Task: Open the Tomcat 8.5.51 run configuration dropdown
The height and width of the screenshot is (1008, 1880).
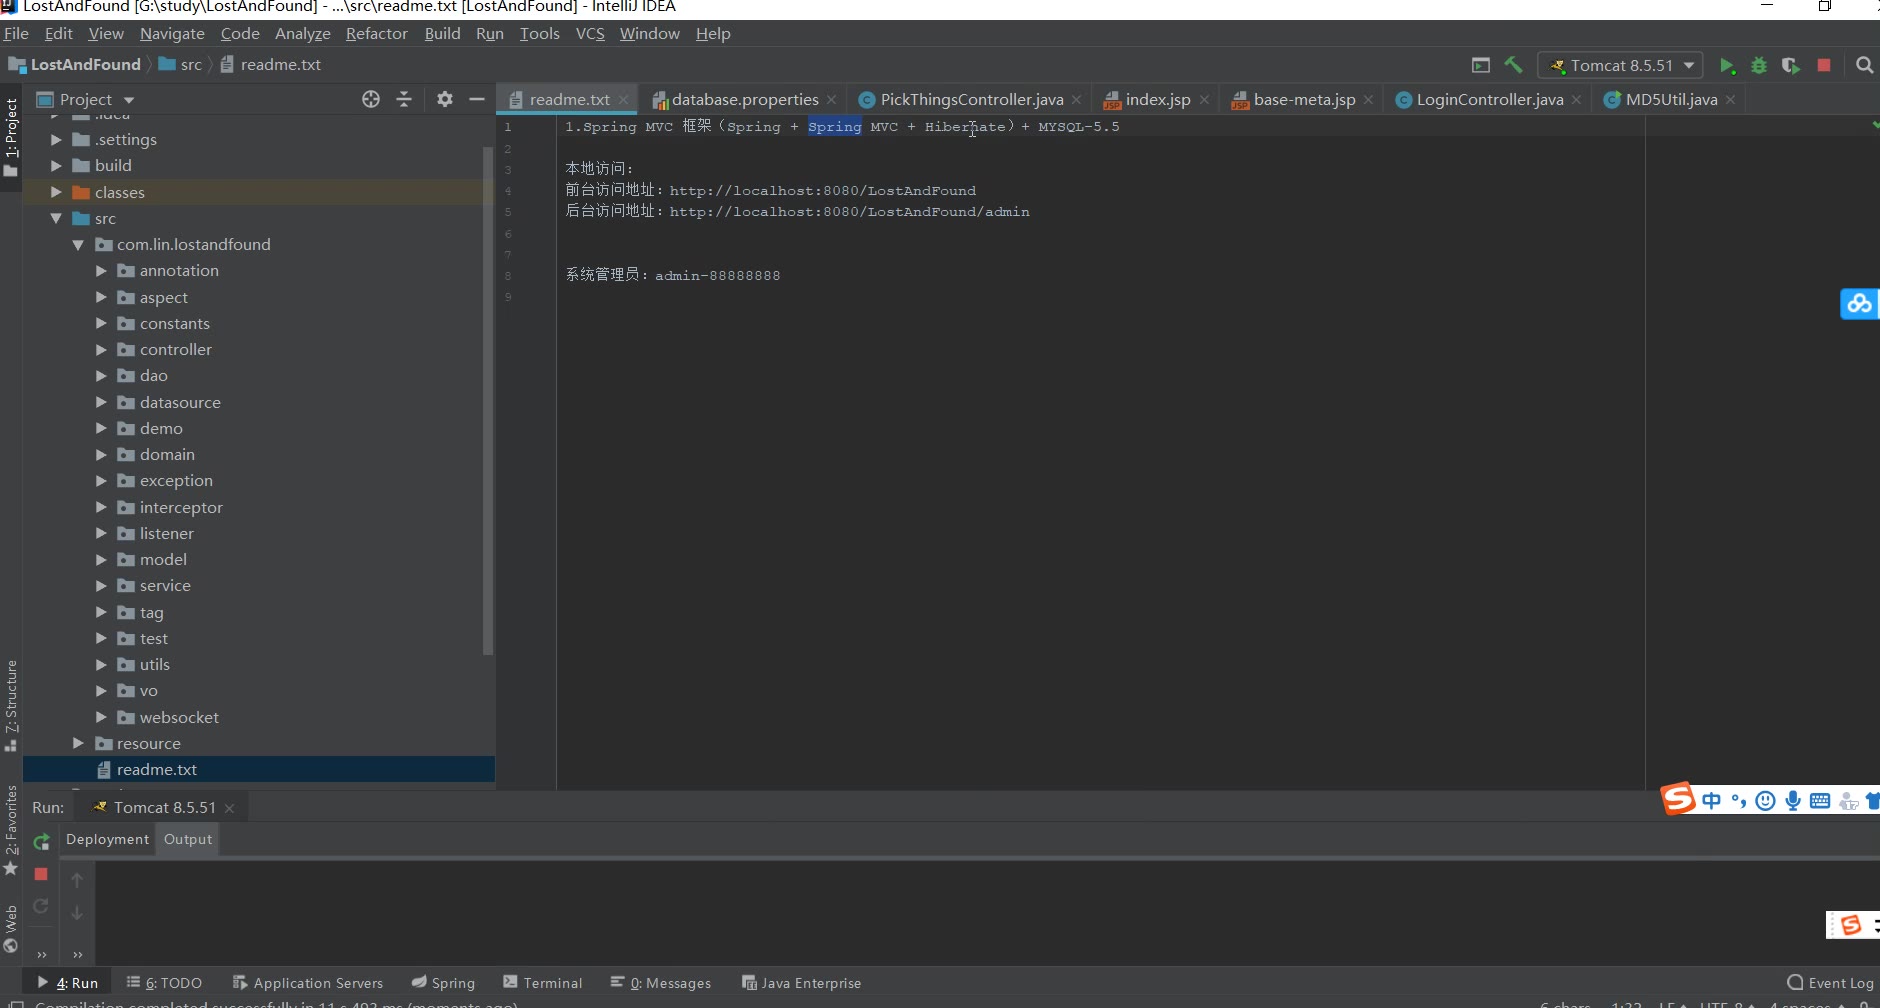Action: click(1620, 65)
